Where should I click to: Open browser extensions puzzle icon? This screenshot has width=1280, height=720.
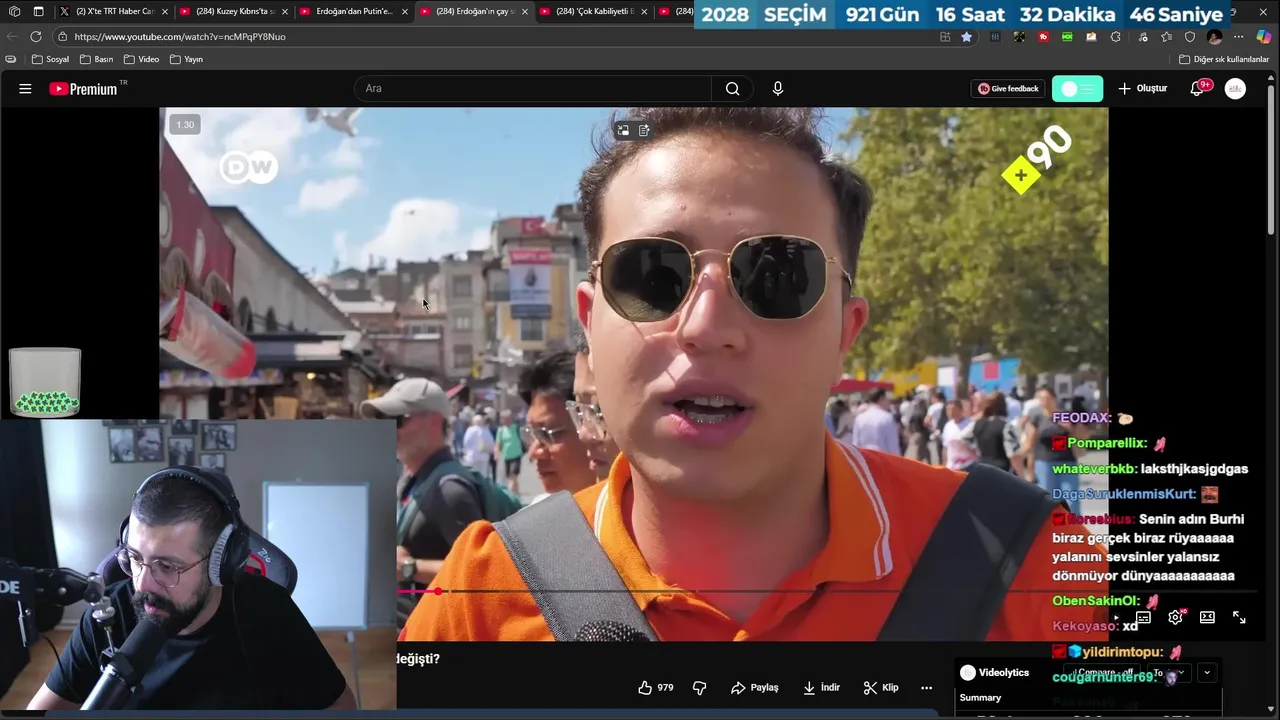pyautogui.click(x=1116, y=36)
